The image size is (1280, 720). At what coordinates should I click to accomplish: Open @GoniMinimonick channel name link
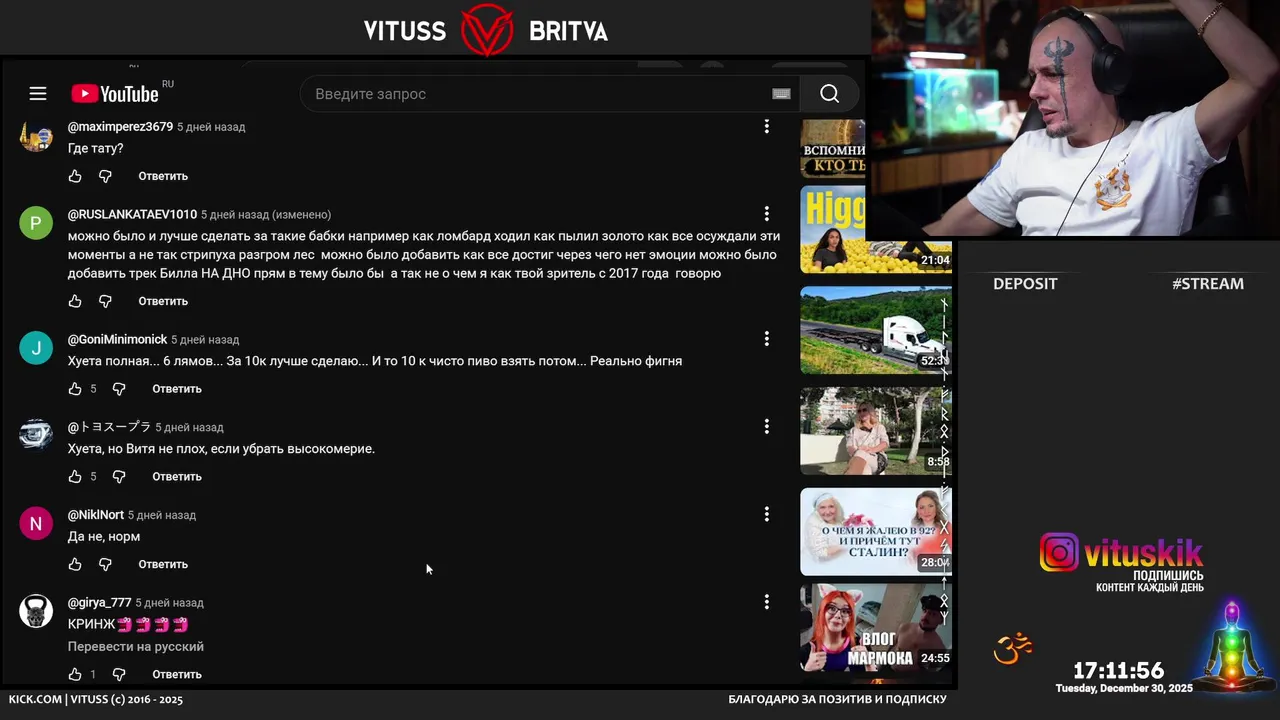point(117,339)
